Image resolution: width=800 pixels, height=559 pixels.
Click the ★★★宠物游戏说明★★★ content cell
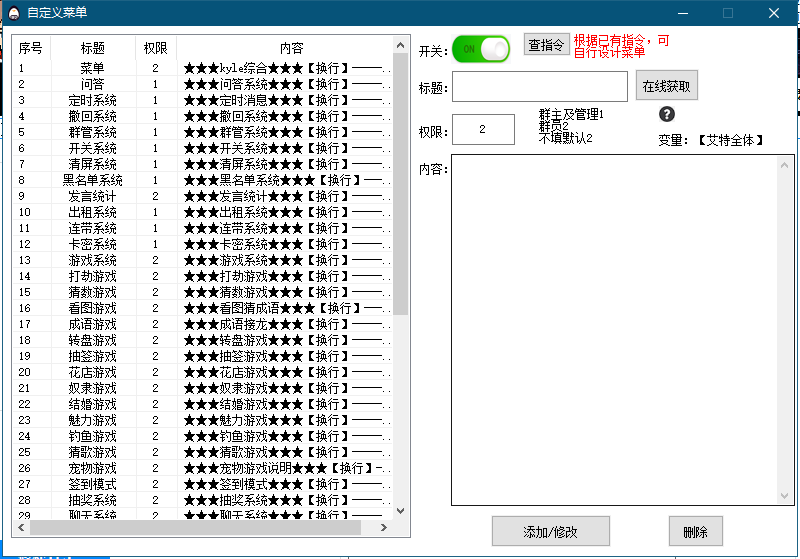(x=285, y=468)
